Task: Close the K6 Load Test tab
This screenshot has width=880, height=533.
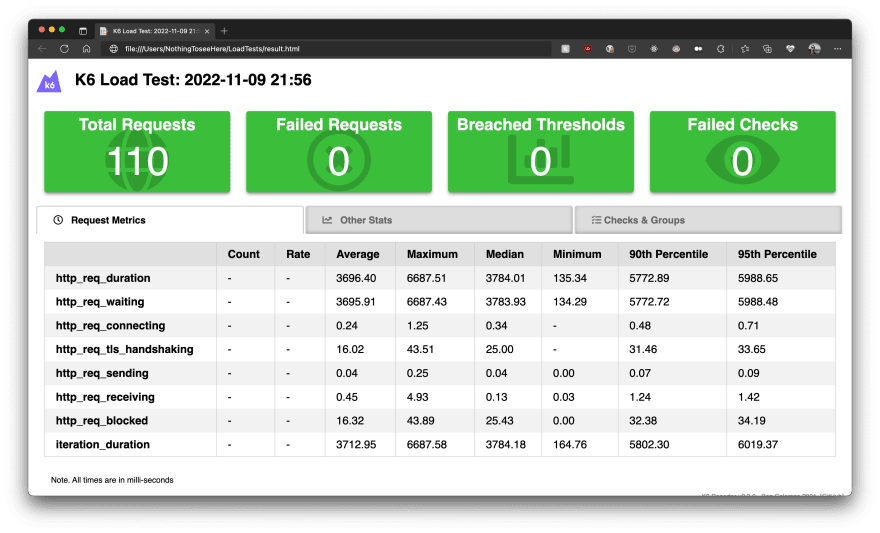Action: [x=207, y=31]
